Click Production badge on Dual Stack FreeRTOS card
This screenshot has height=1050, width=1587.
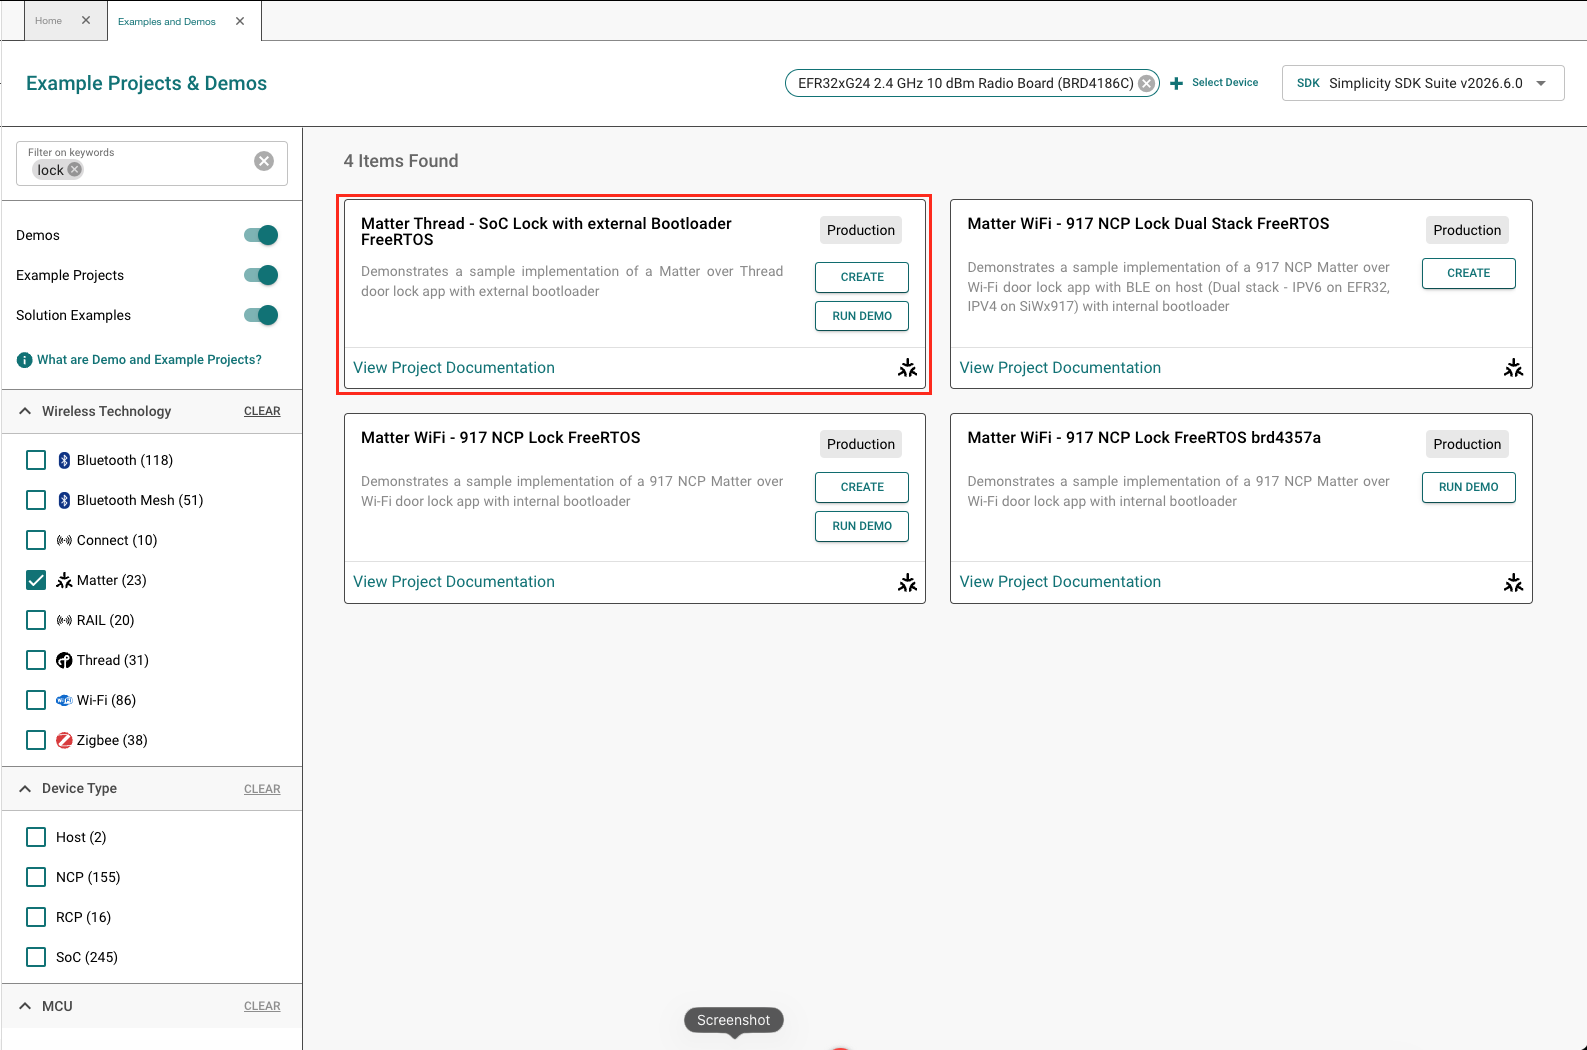click(x=1467, y=230)
